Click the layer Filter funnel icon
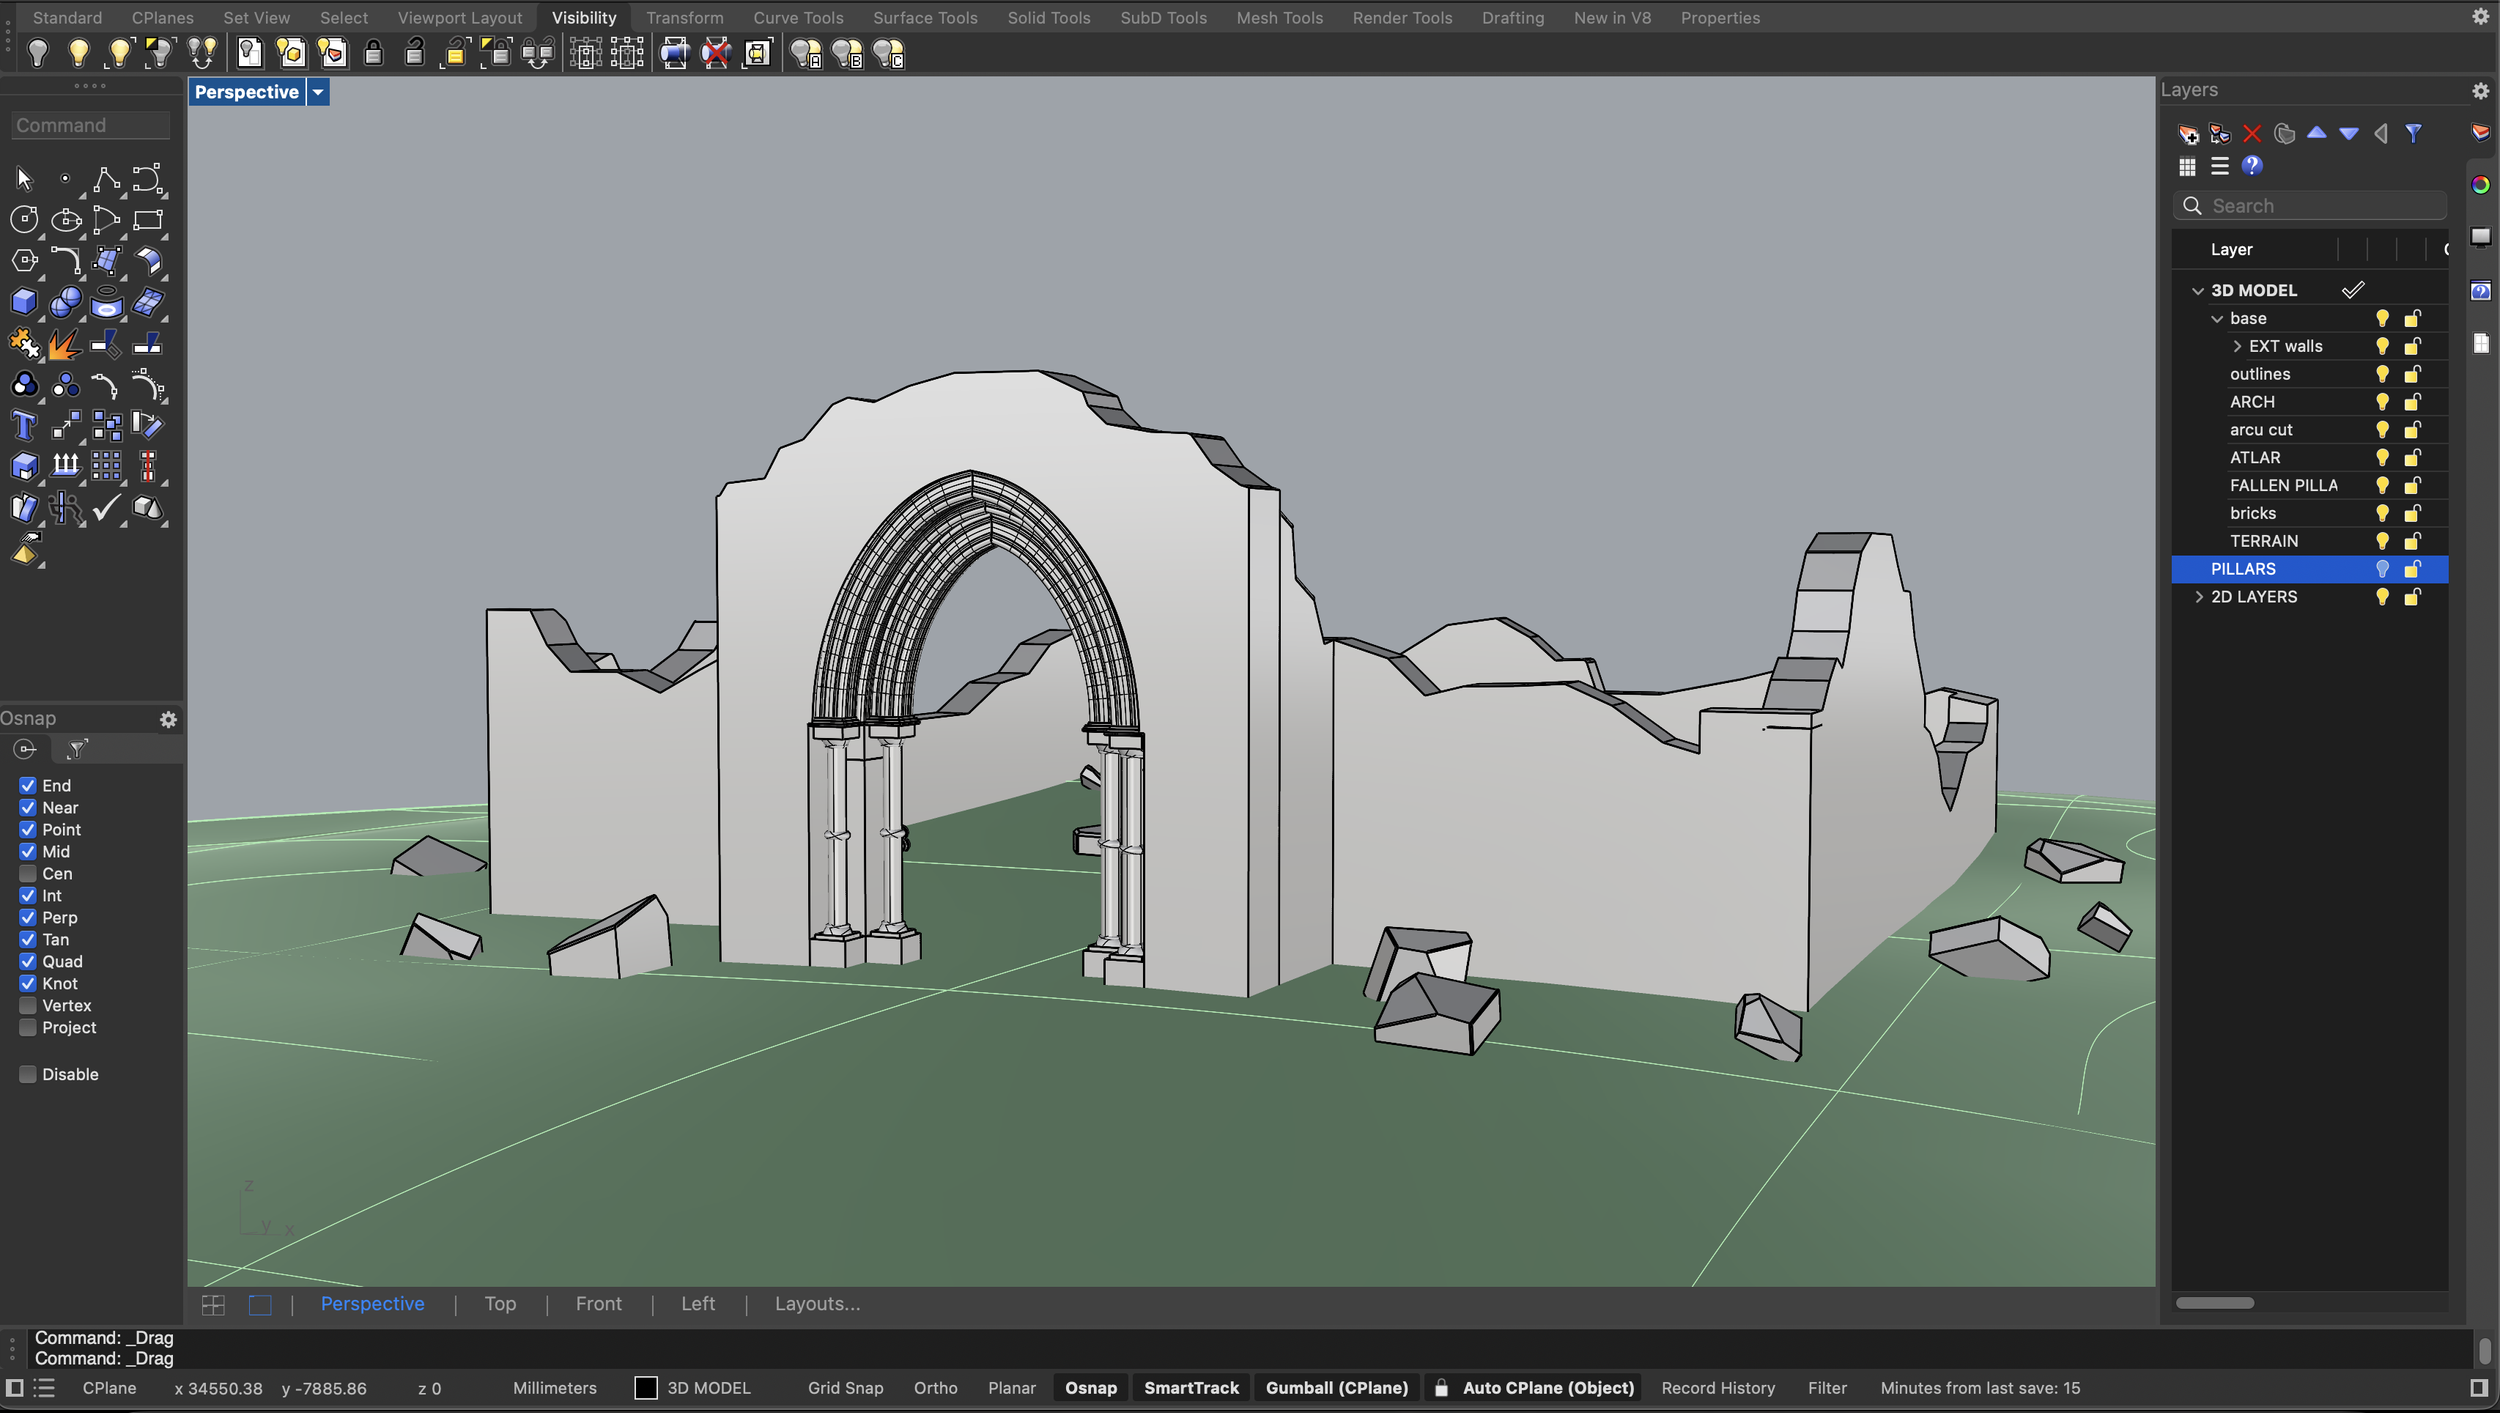The height and width of the screenshot is (1413, 2500). tap(2414, 133)
